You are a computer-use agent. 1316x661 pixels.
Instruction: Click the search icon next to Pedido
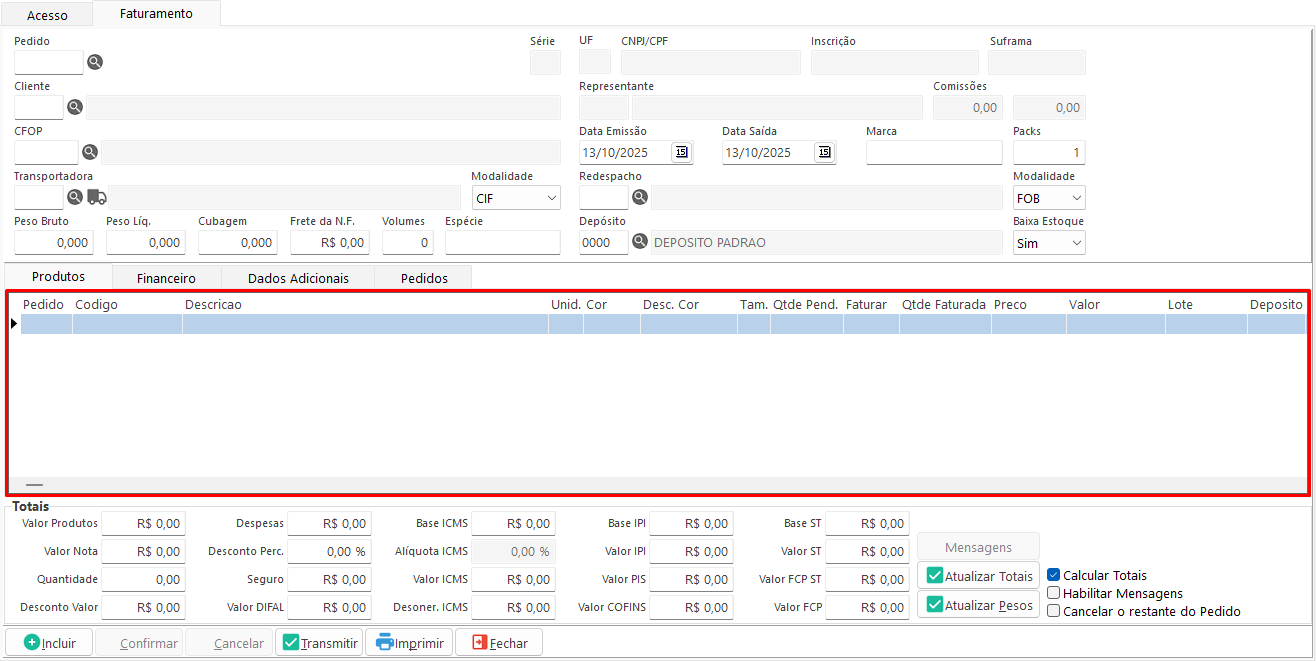click(95, 62)
